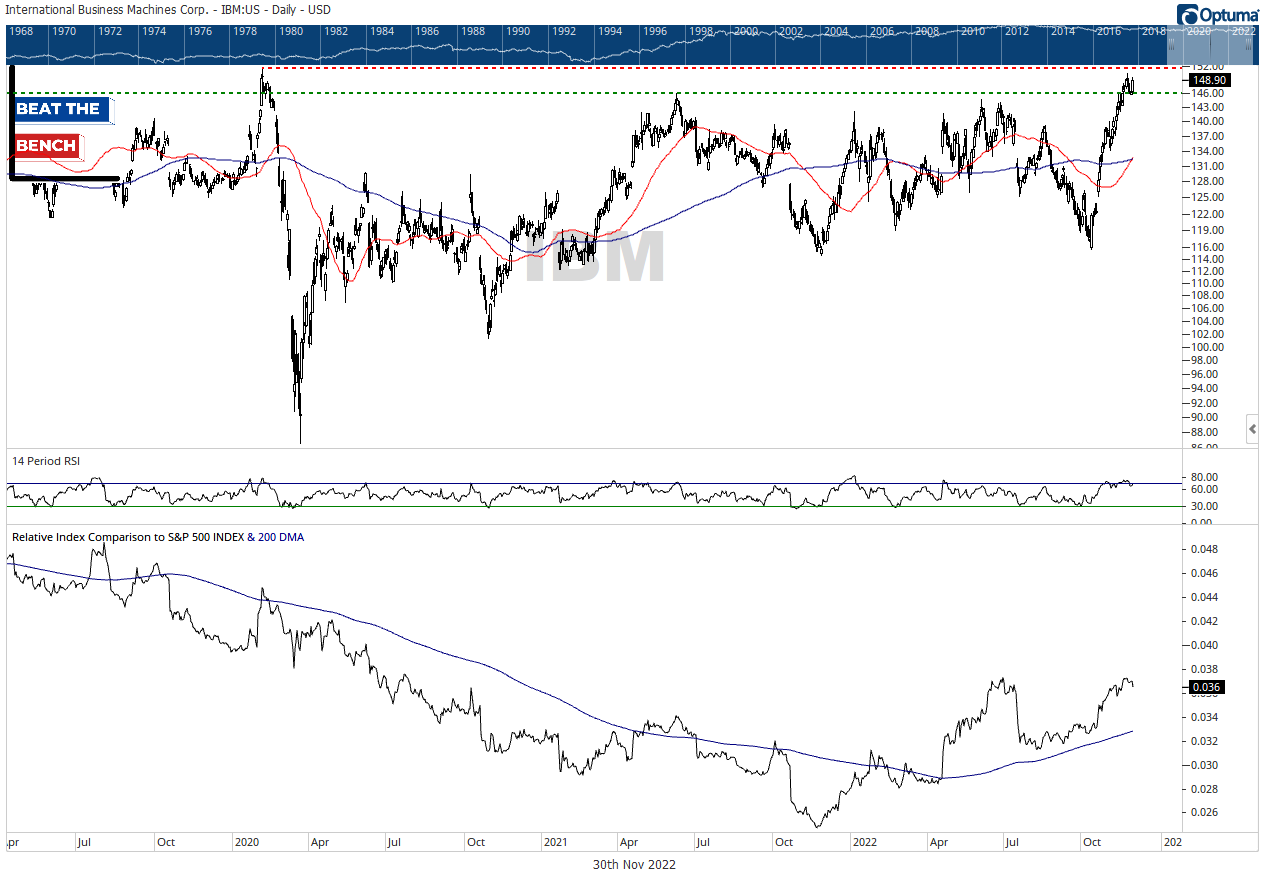This screenshot has width=1265, height=884.
Task: Jump to 2016 in the overview timeline
Action: tap(1108, 32)
